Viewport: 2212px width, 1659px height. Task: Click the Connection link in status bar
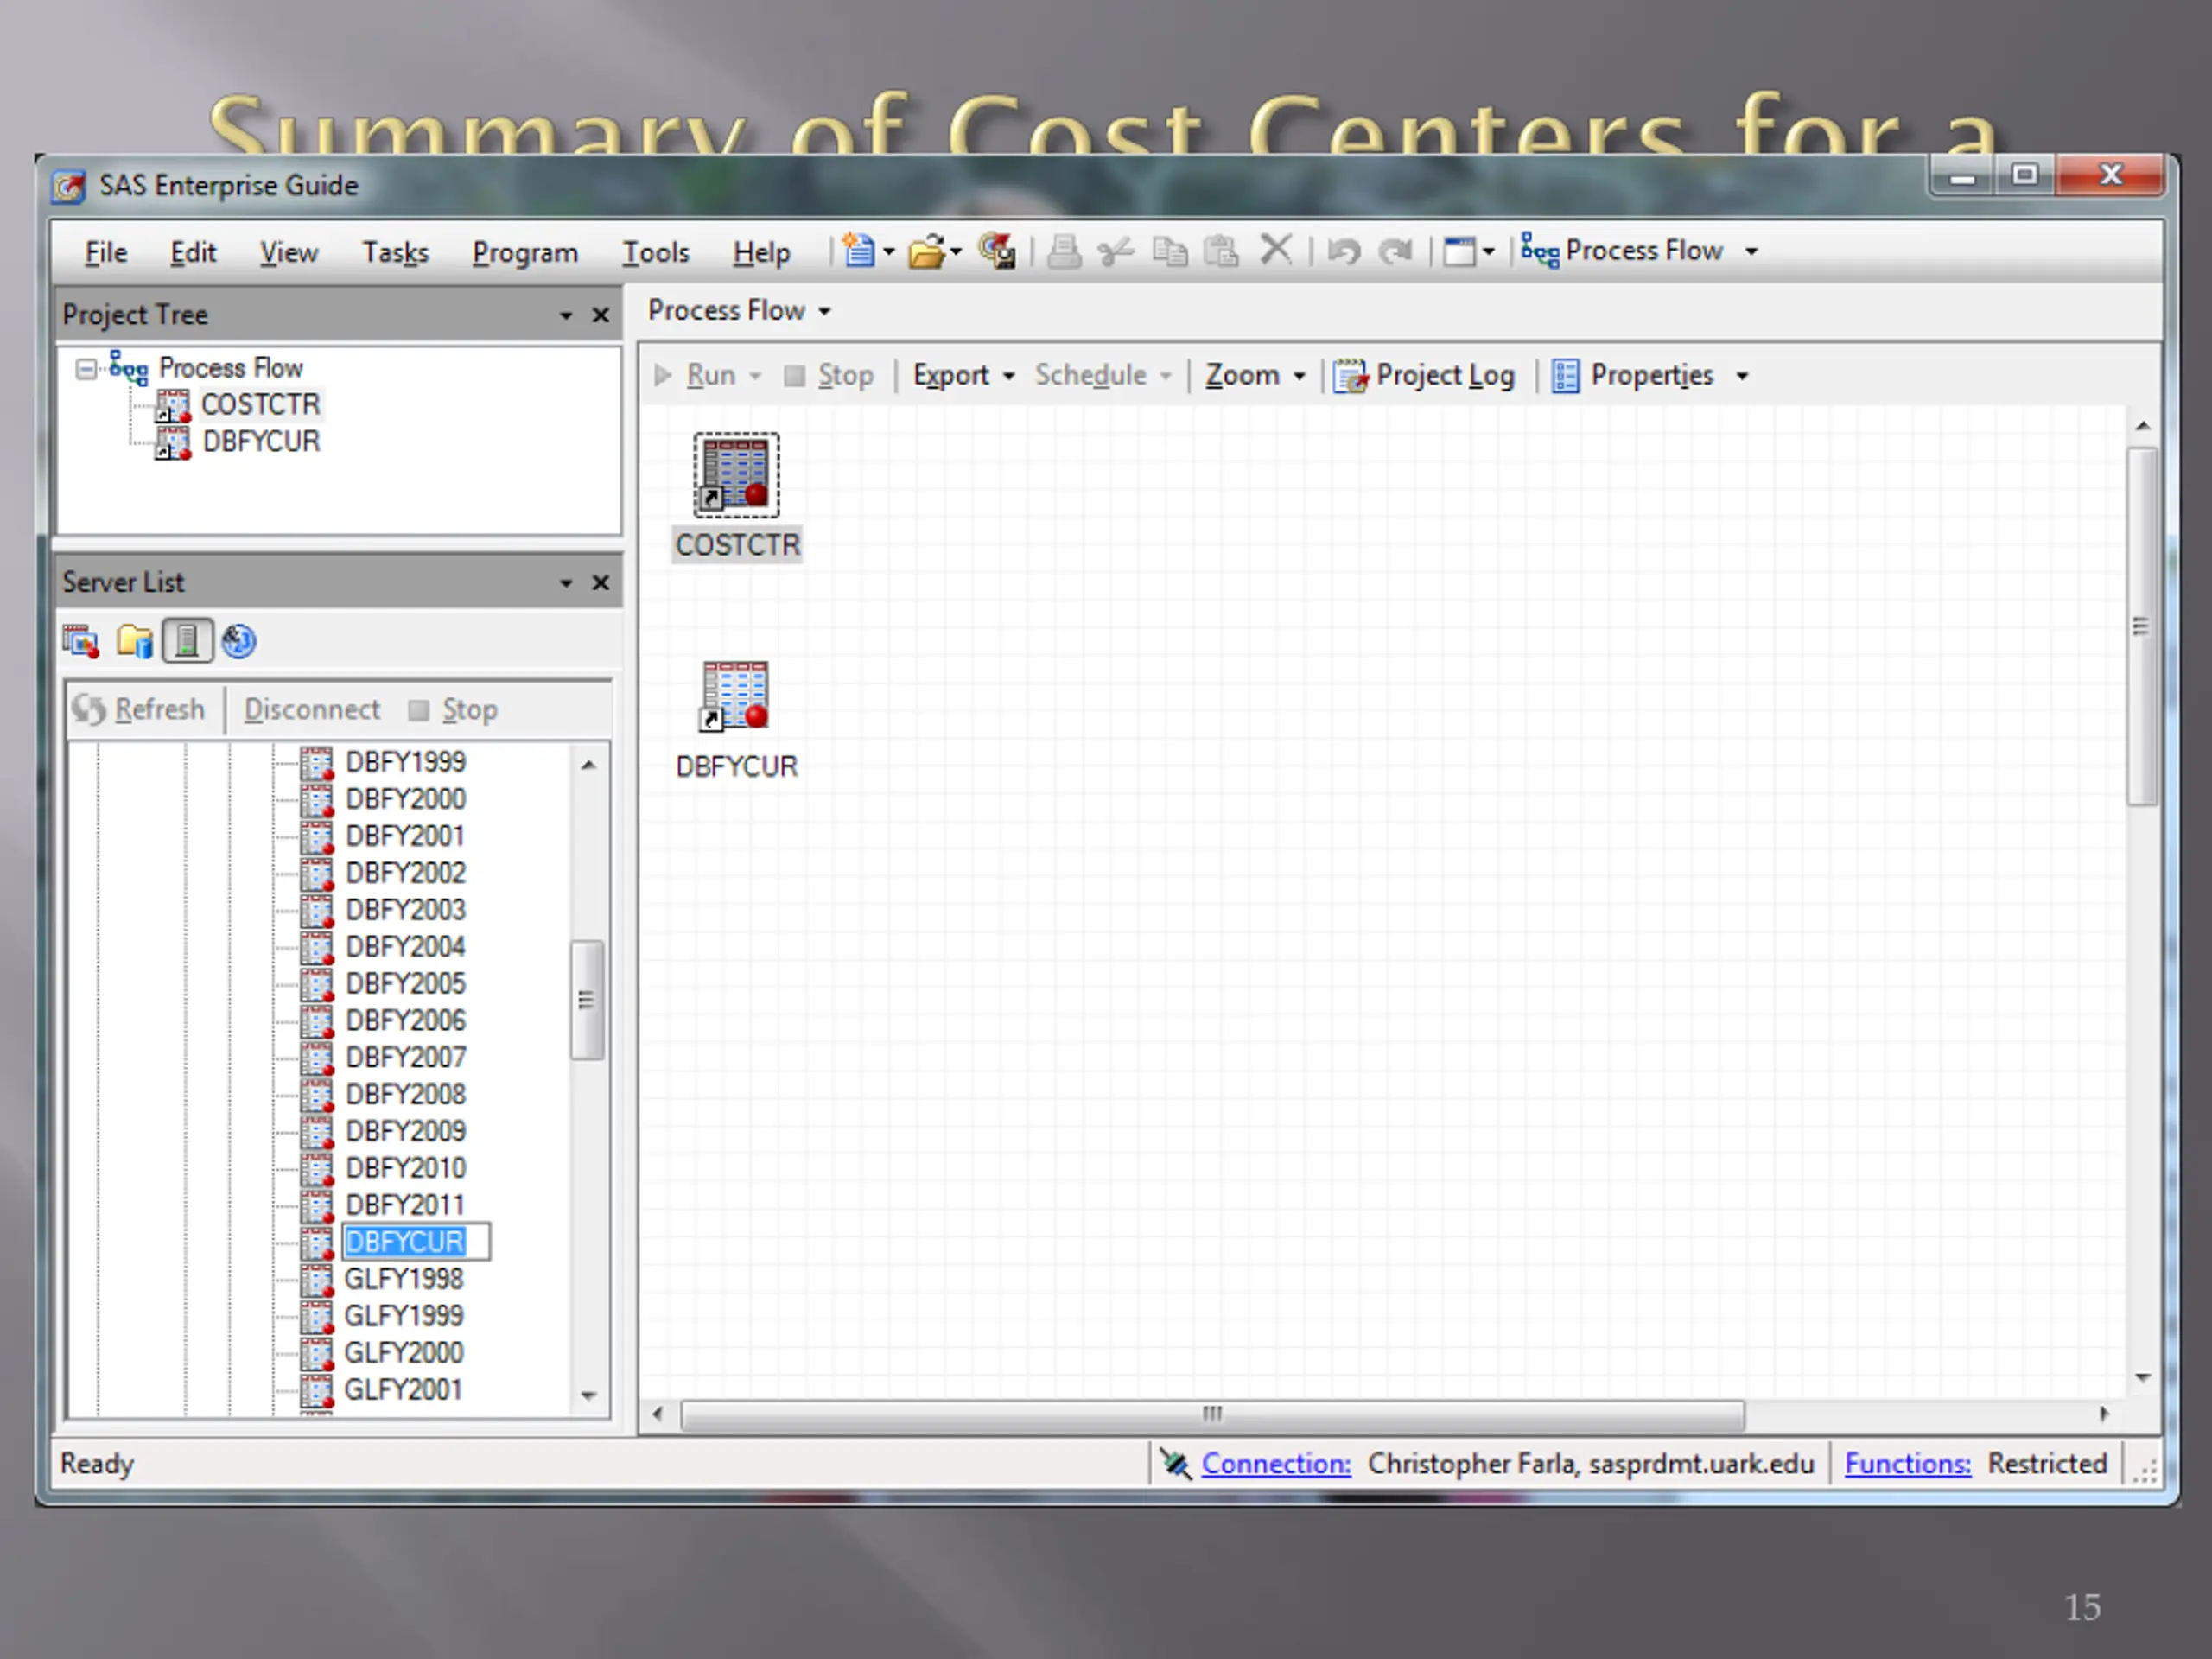coord(1276,1464)
